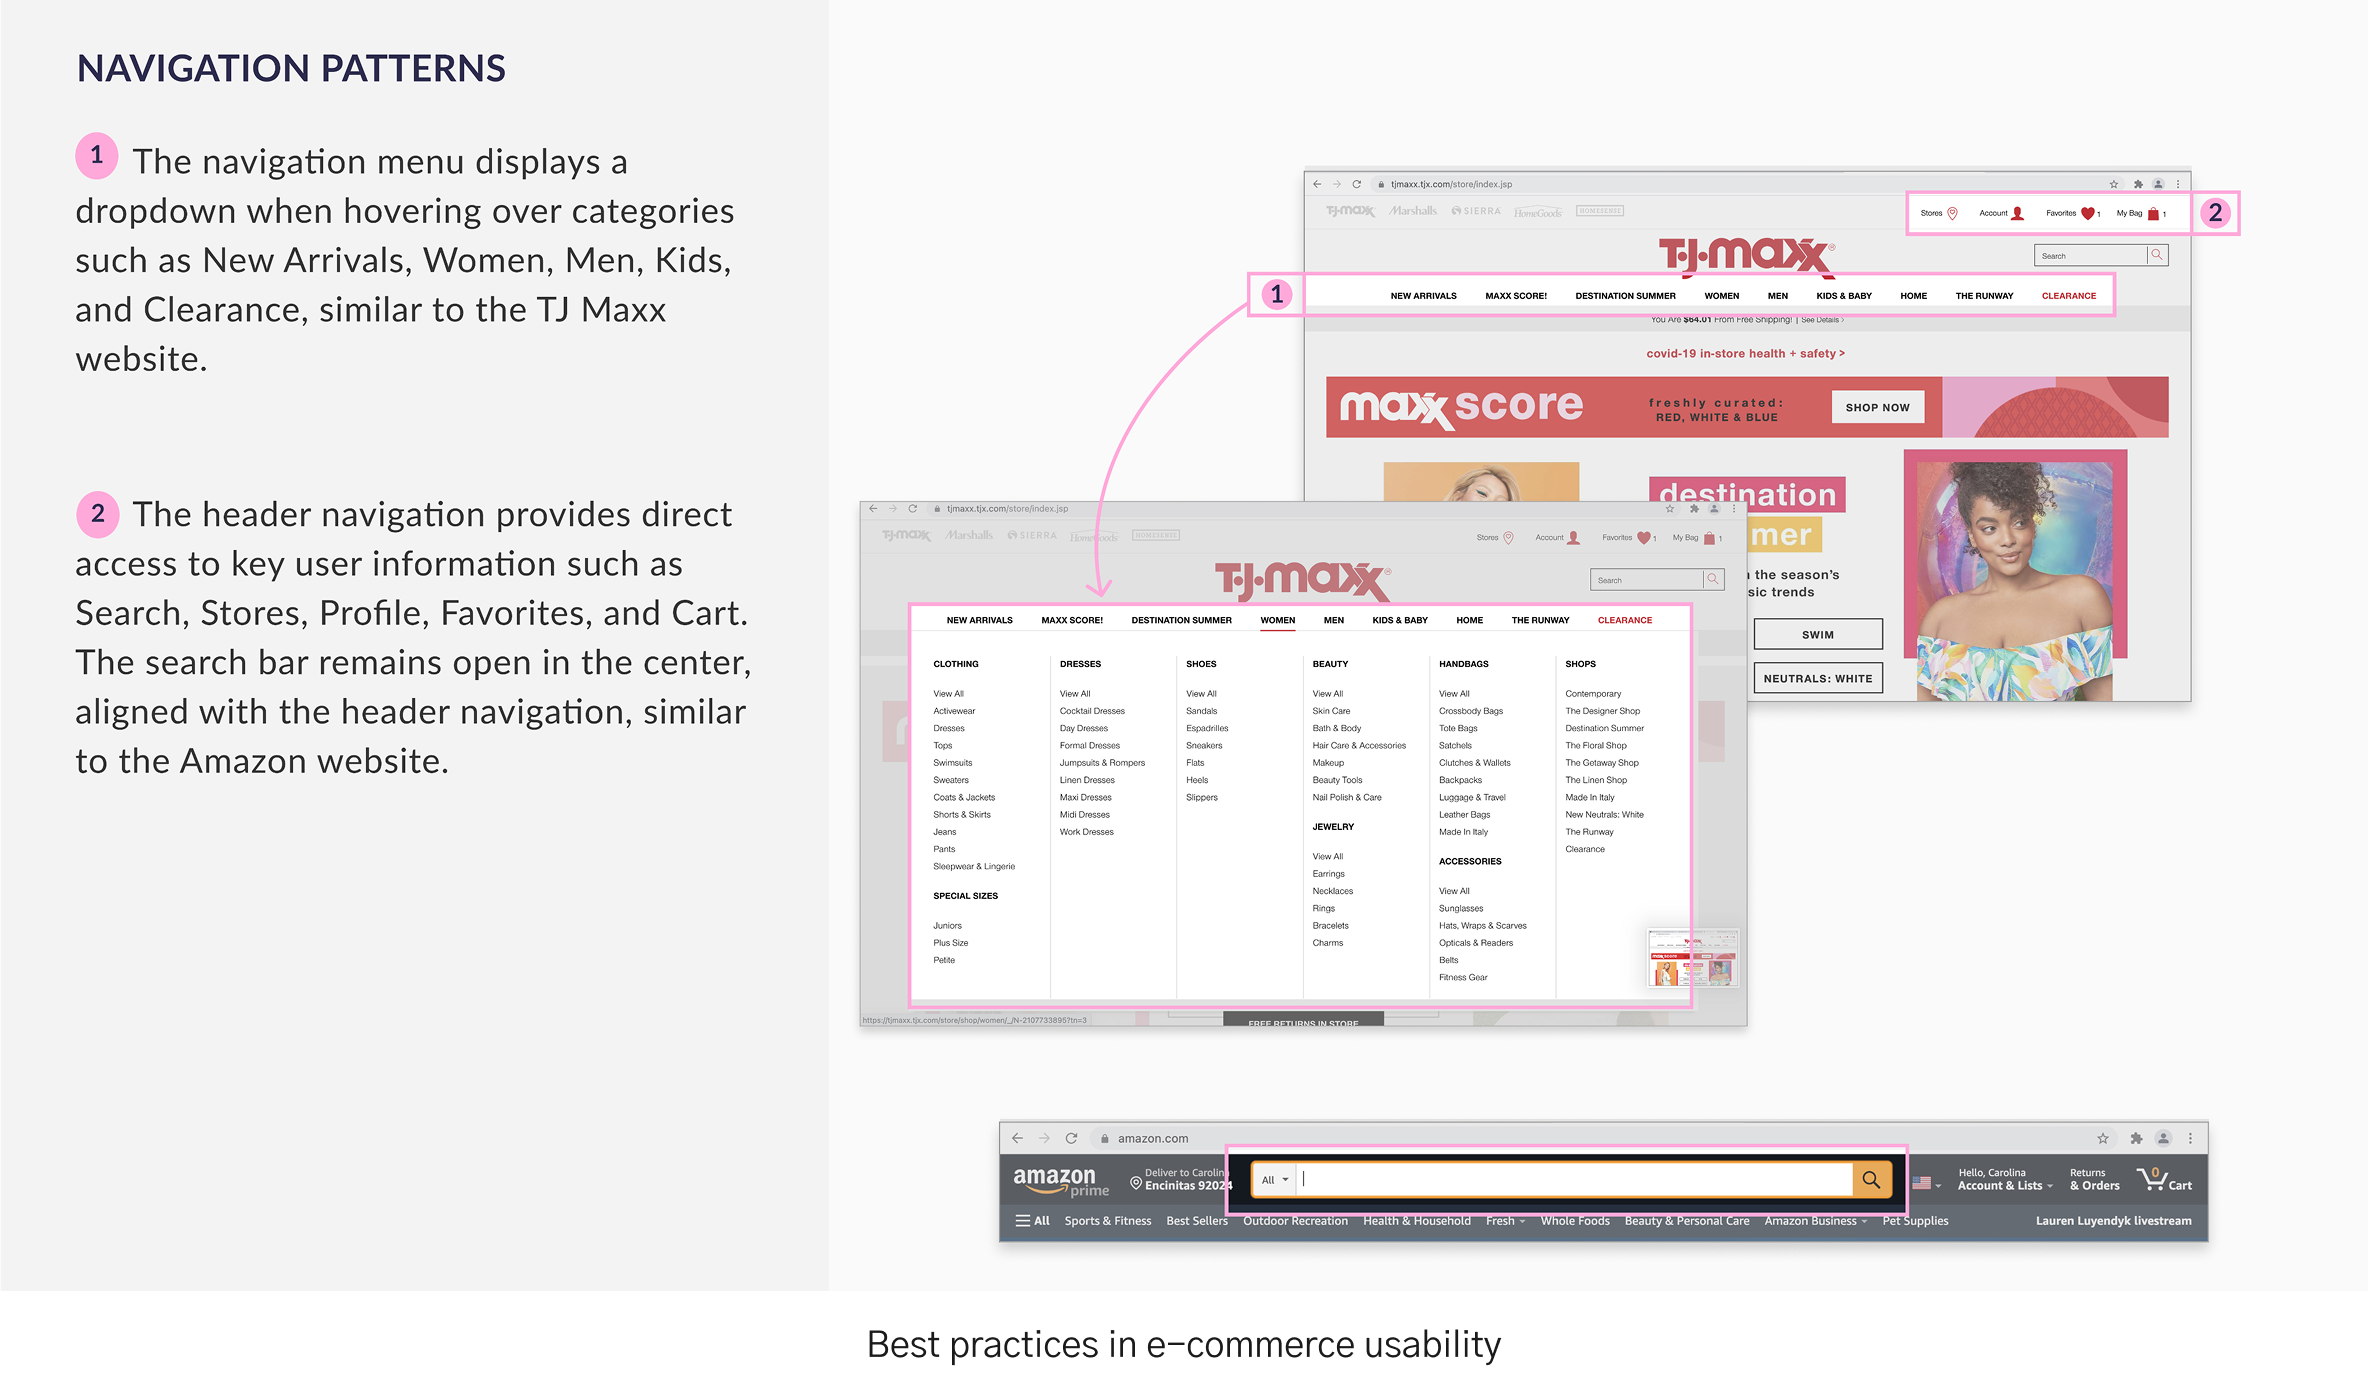The image size is (2368, 1377).
Task: Open Amazon All hamburger menu
Action: (1032, 1221)
